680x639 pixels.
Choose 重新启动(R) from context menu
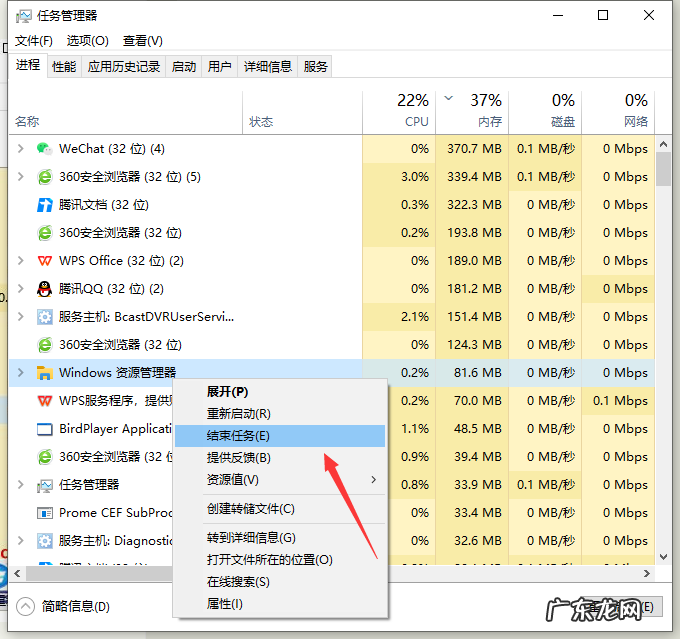point(280,414)
